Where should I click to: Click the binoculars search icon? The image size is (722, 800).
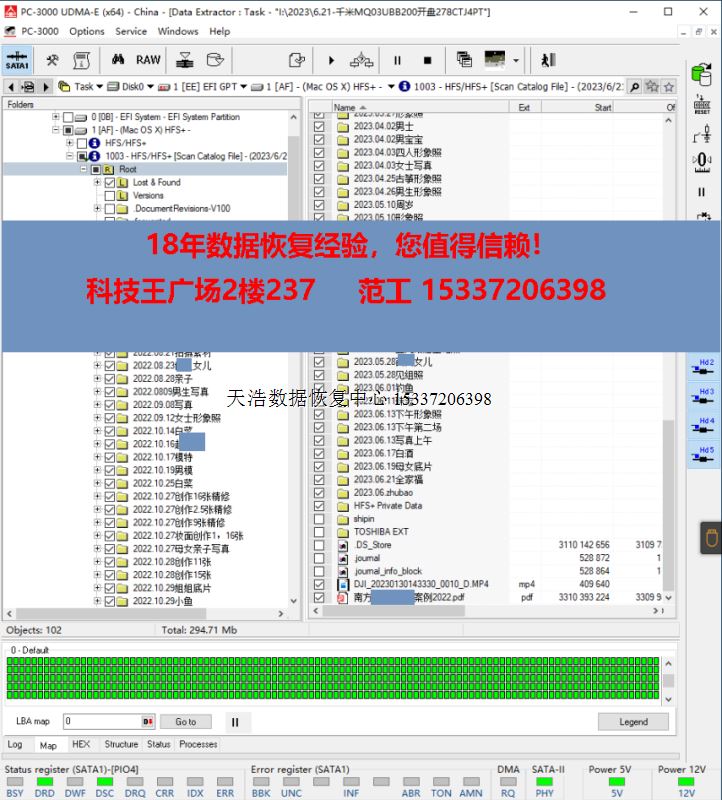coord(119,60)
